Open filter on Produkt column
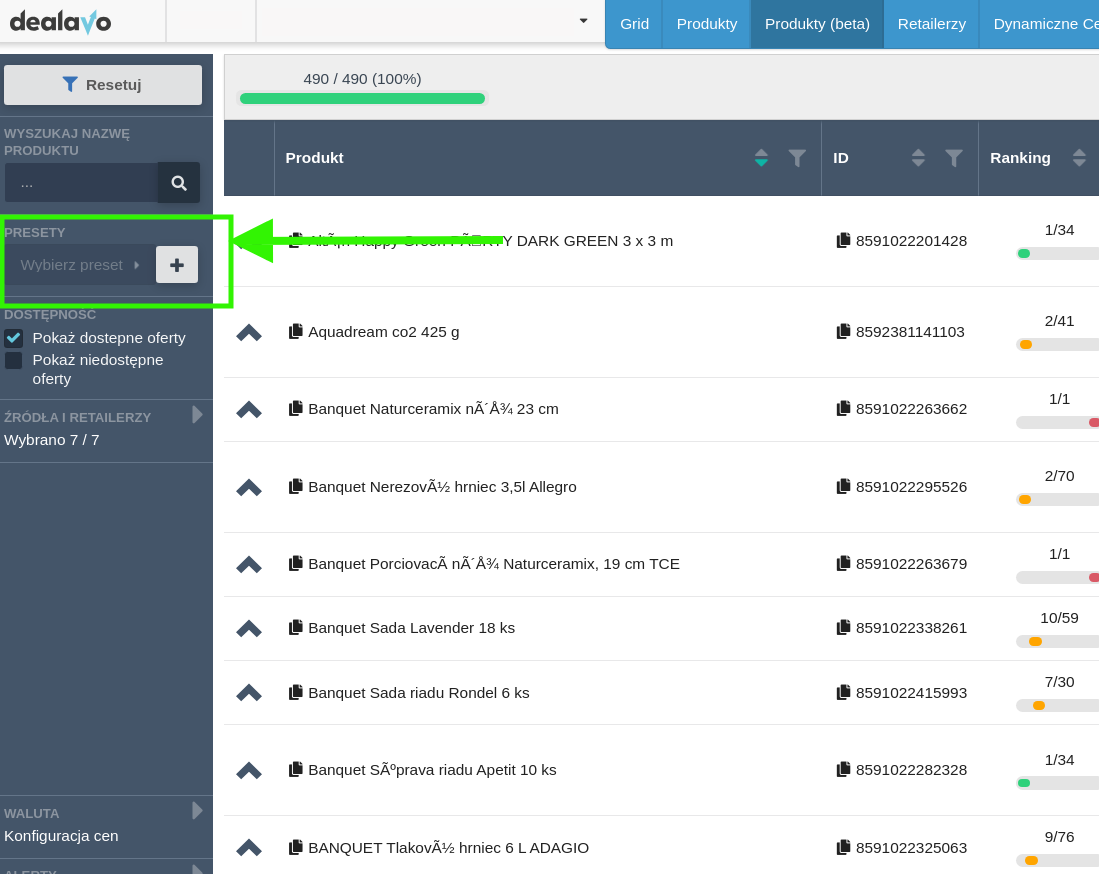1099x874 pixels. (797, 158)
